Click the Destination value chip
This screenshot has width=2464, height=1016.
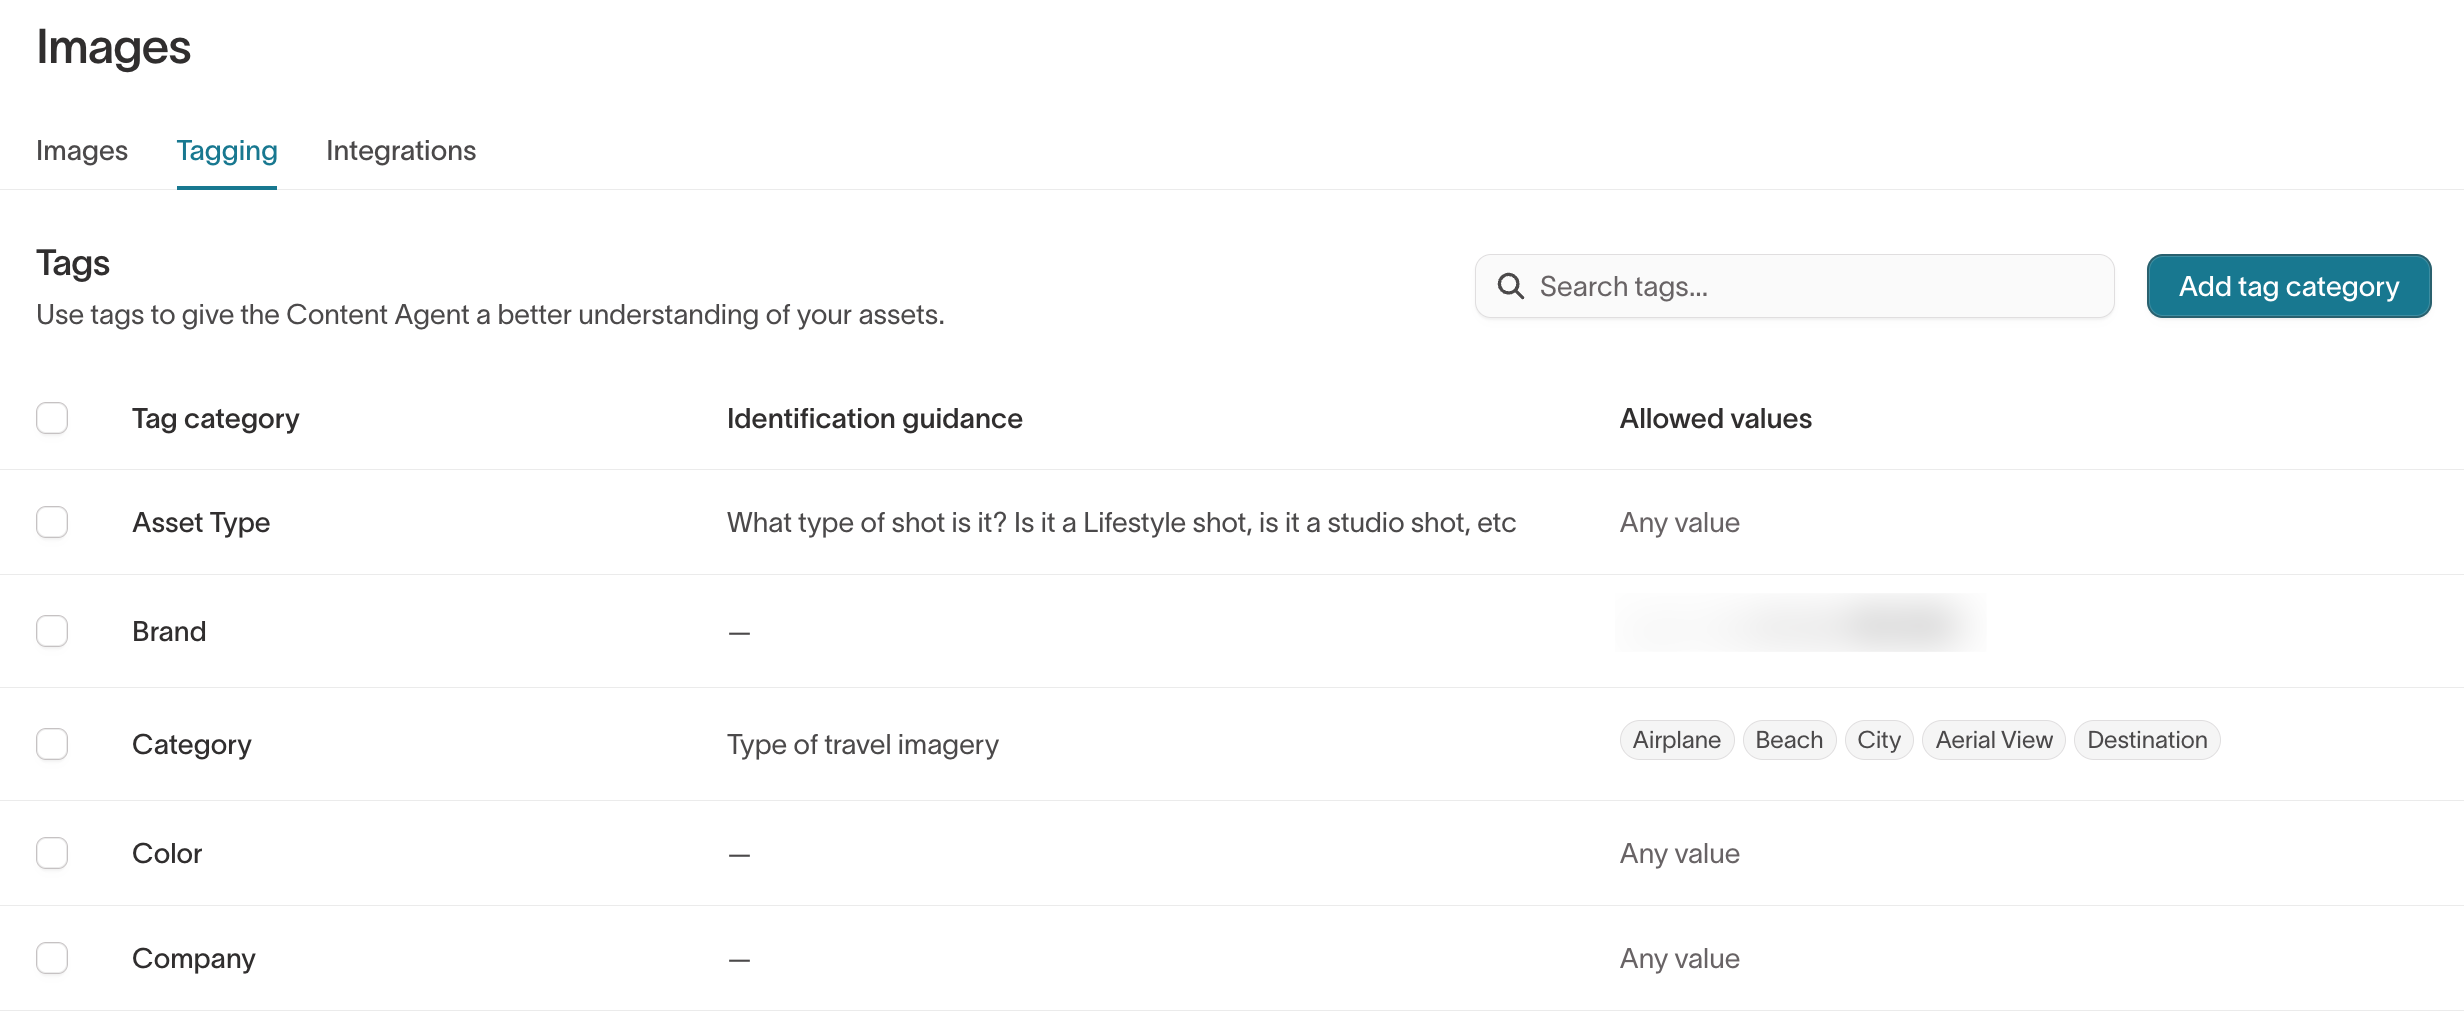point(2147,740)
